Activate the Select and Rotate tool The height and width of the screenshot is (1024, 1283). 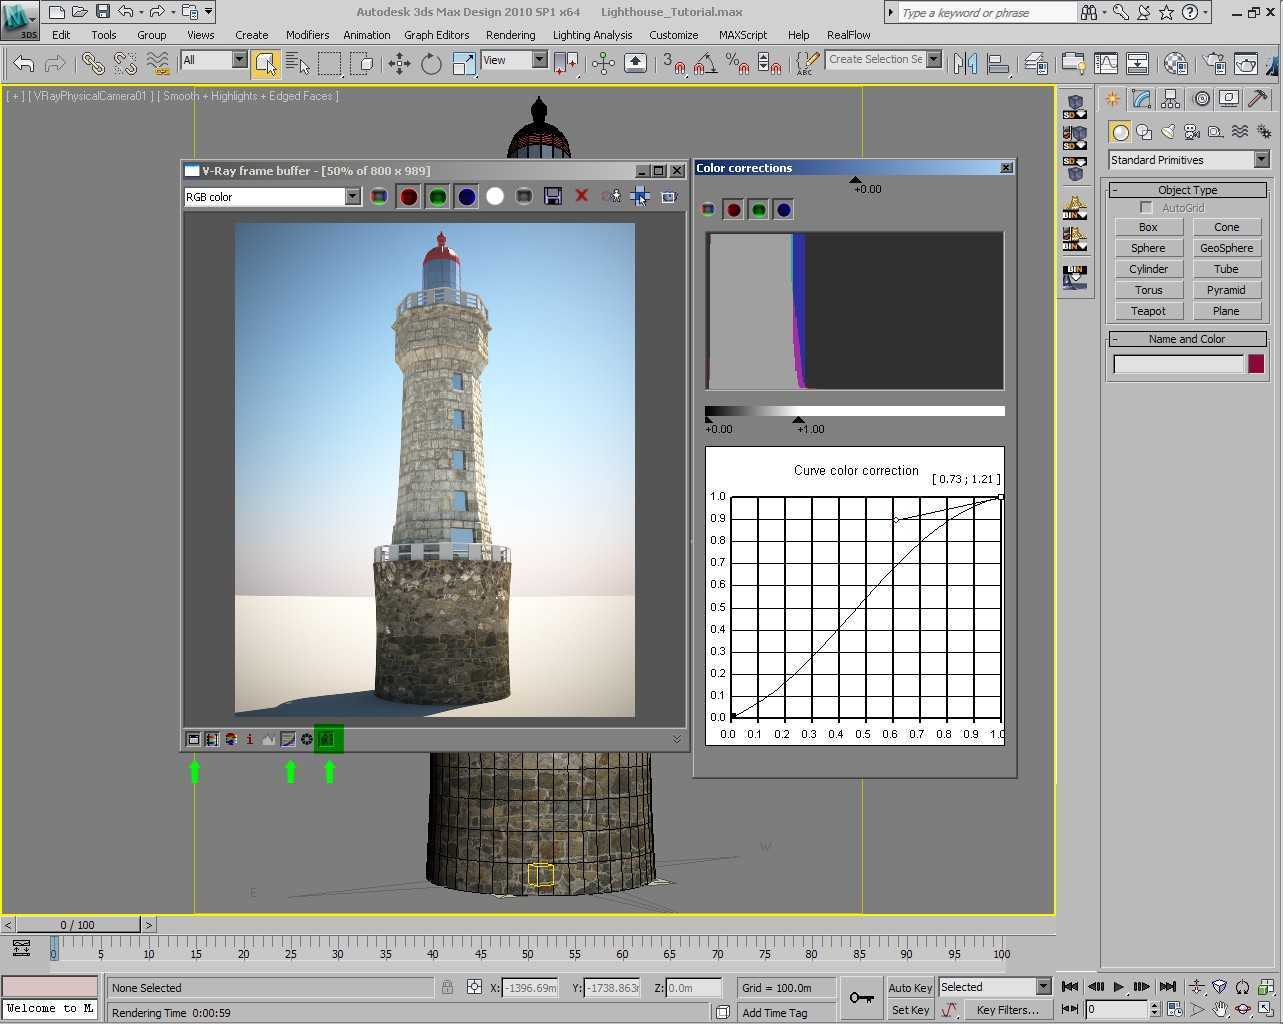click(x=431, y=64)
